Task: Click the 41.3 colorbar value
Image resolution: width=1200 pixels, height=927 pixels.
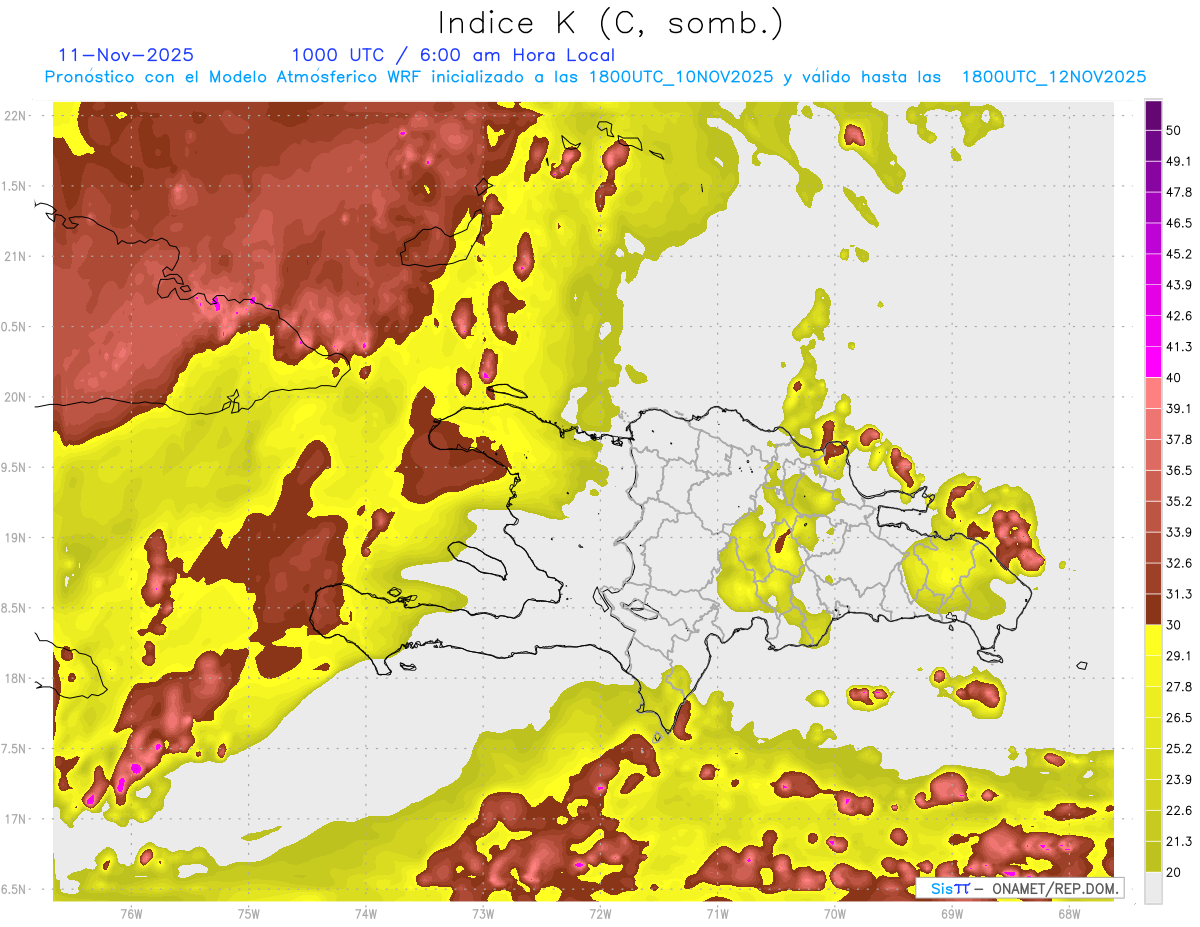Action: click(1179, 348)
